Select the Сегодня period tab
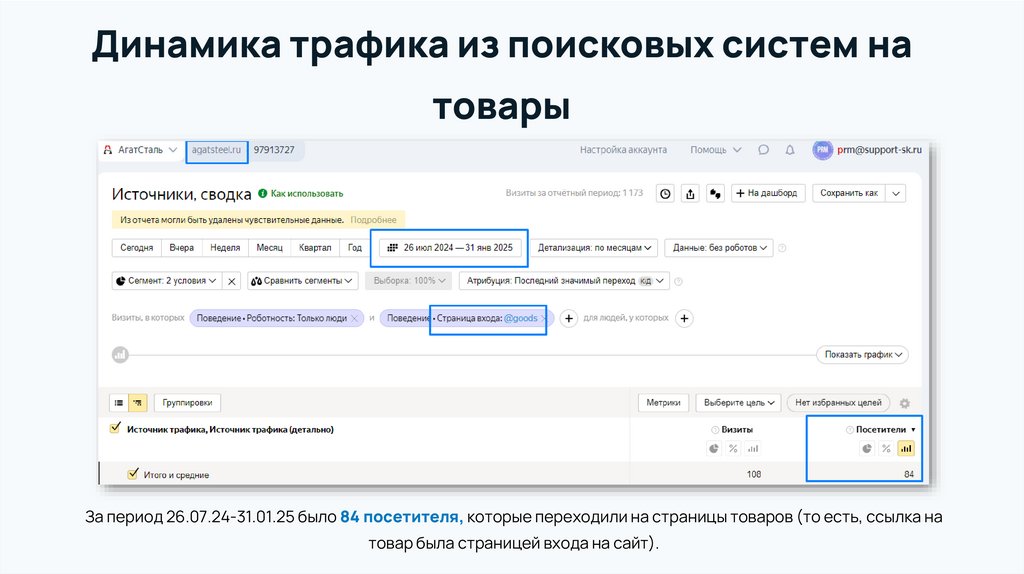The height and width of the screenshot is (574, 1024). point(136,248)
